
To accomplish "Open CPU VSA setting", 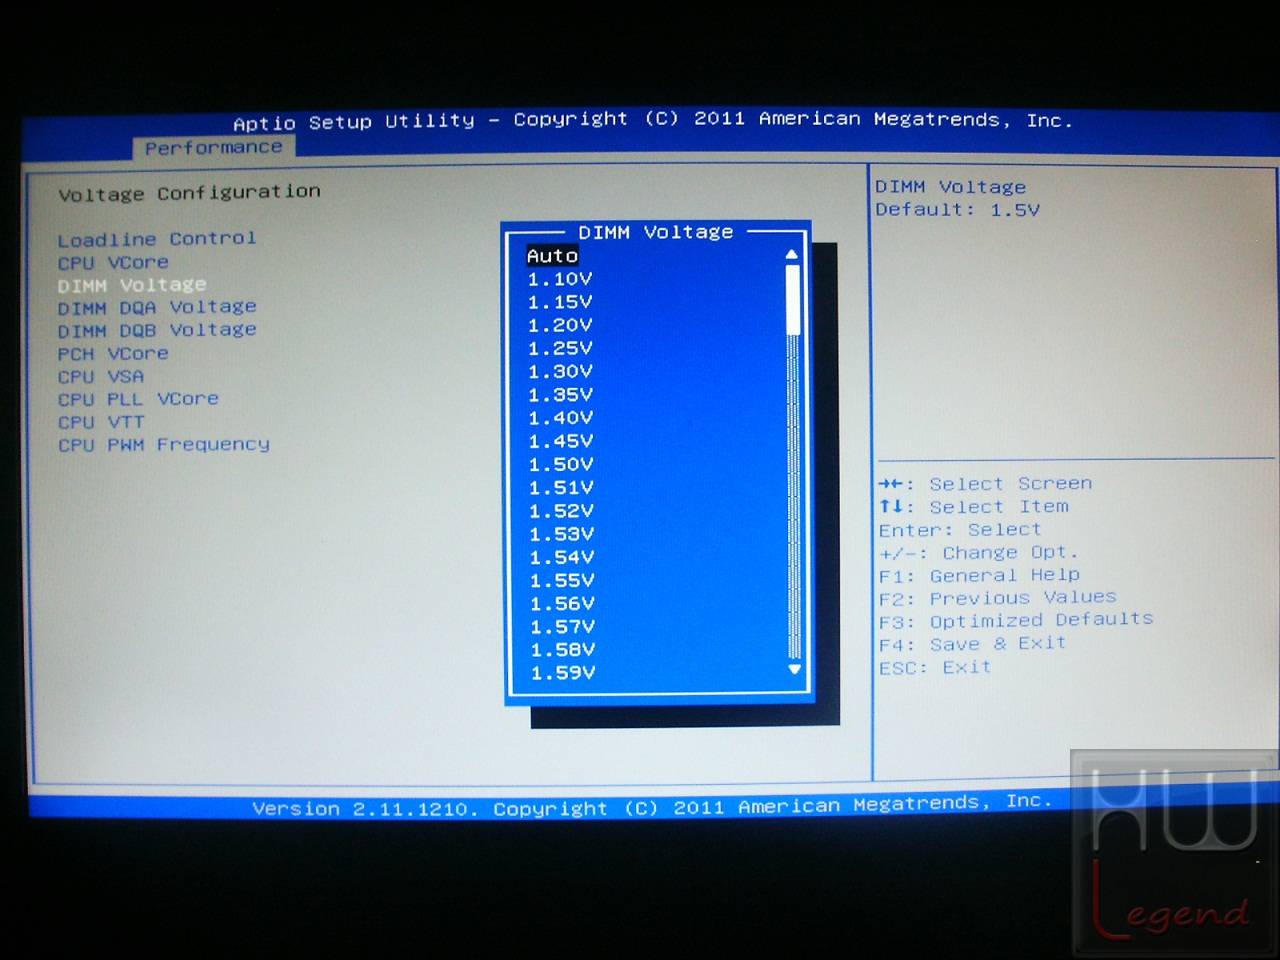I will [x=101, y=377].
